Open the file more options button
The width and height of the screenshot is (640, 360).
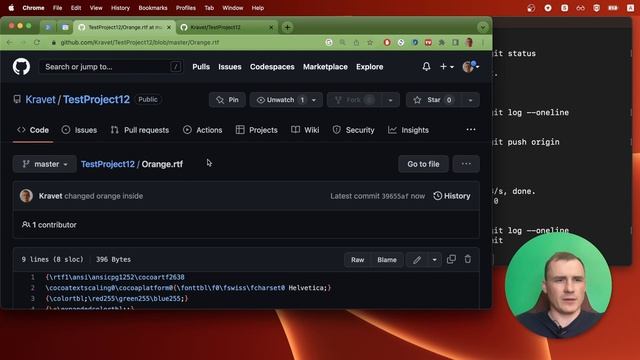coord(466,164)
